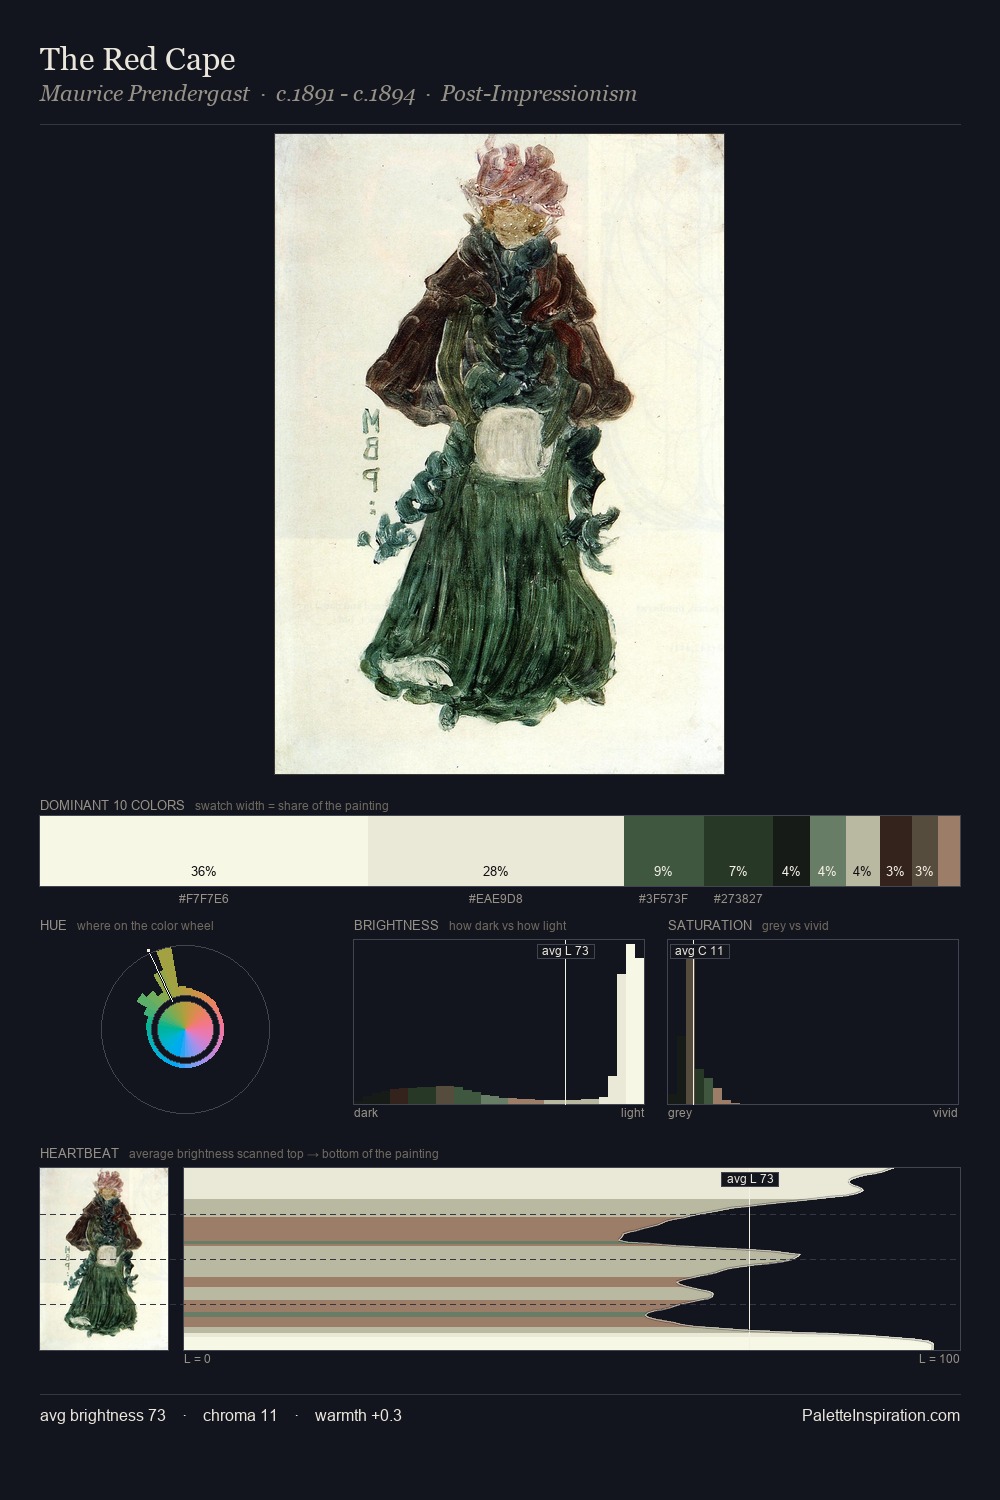This screenshot has width=1000, height=1500.
Task: Click the heartbeat avg L 73 label
Action: (750, 1179)
